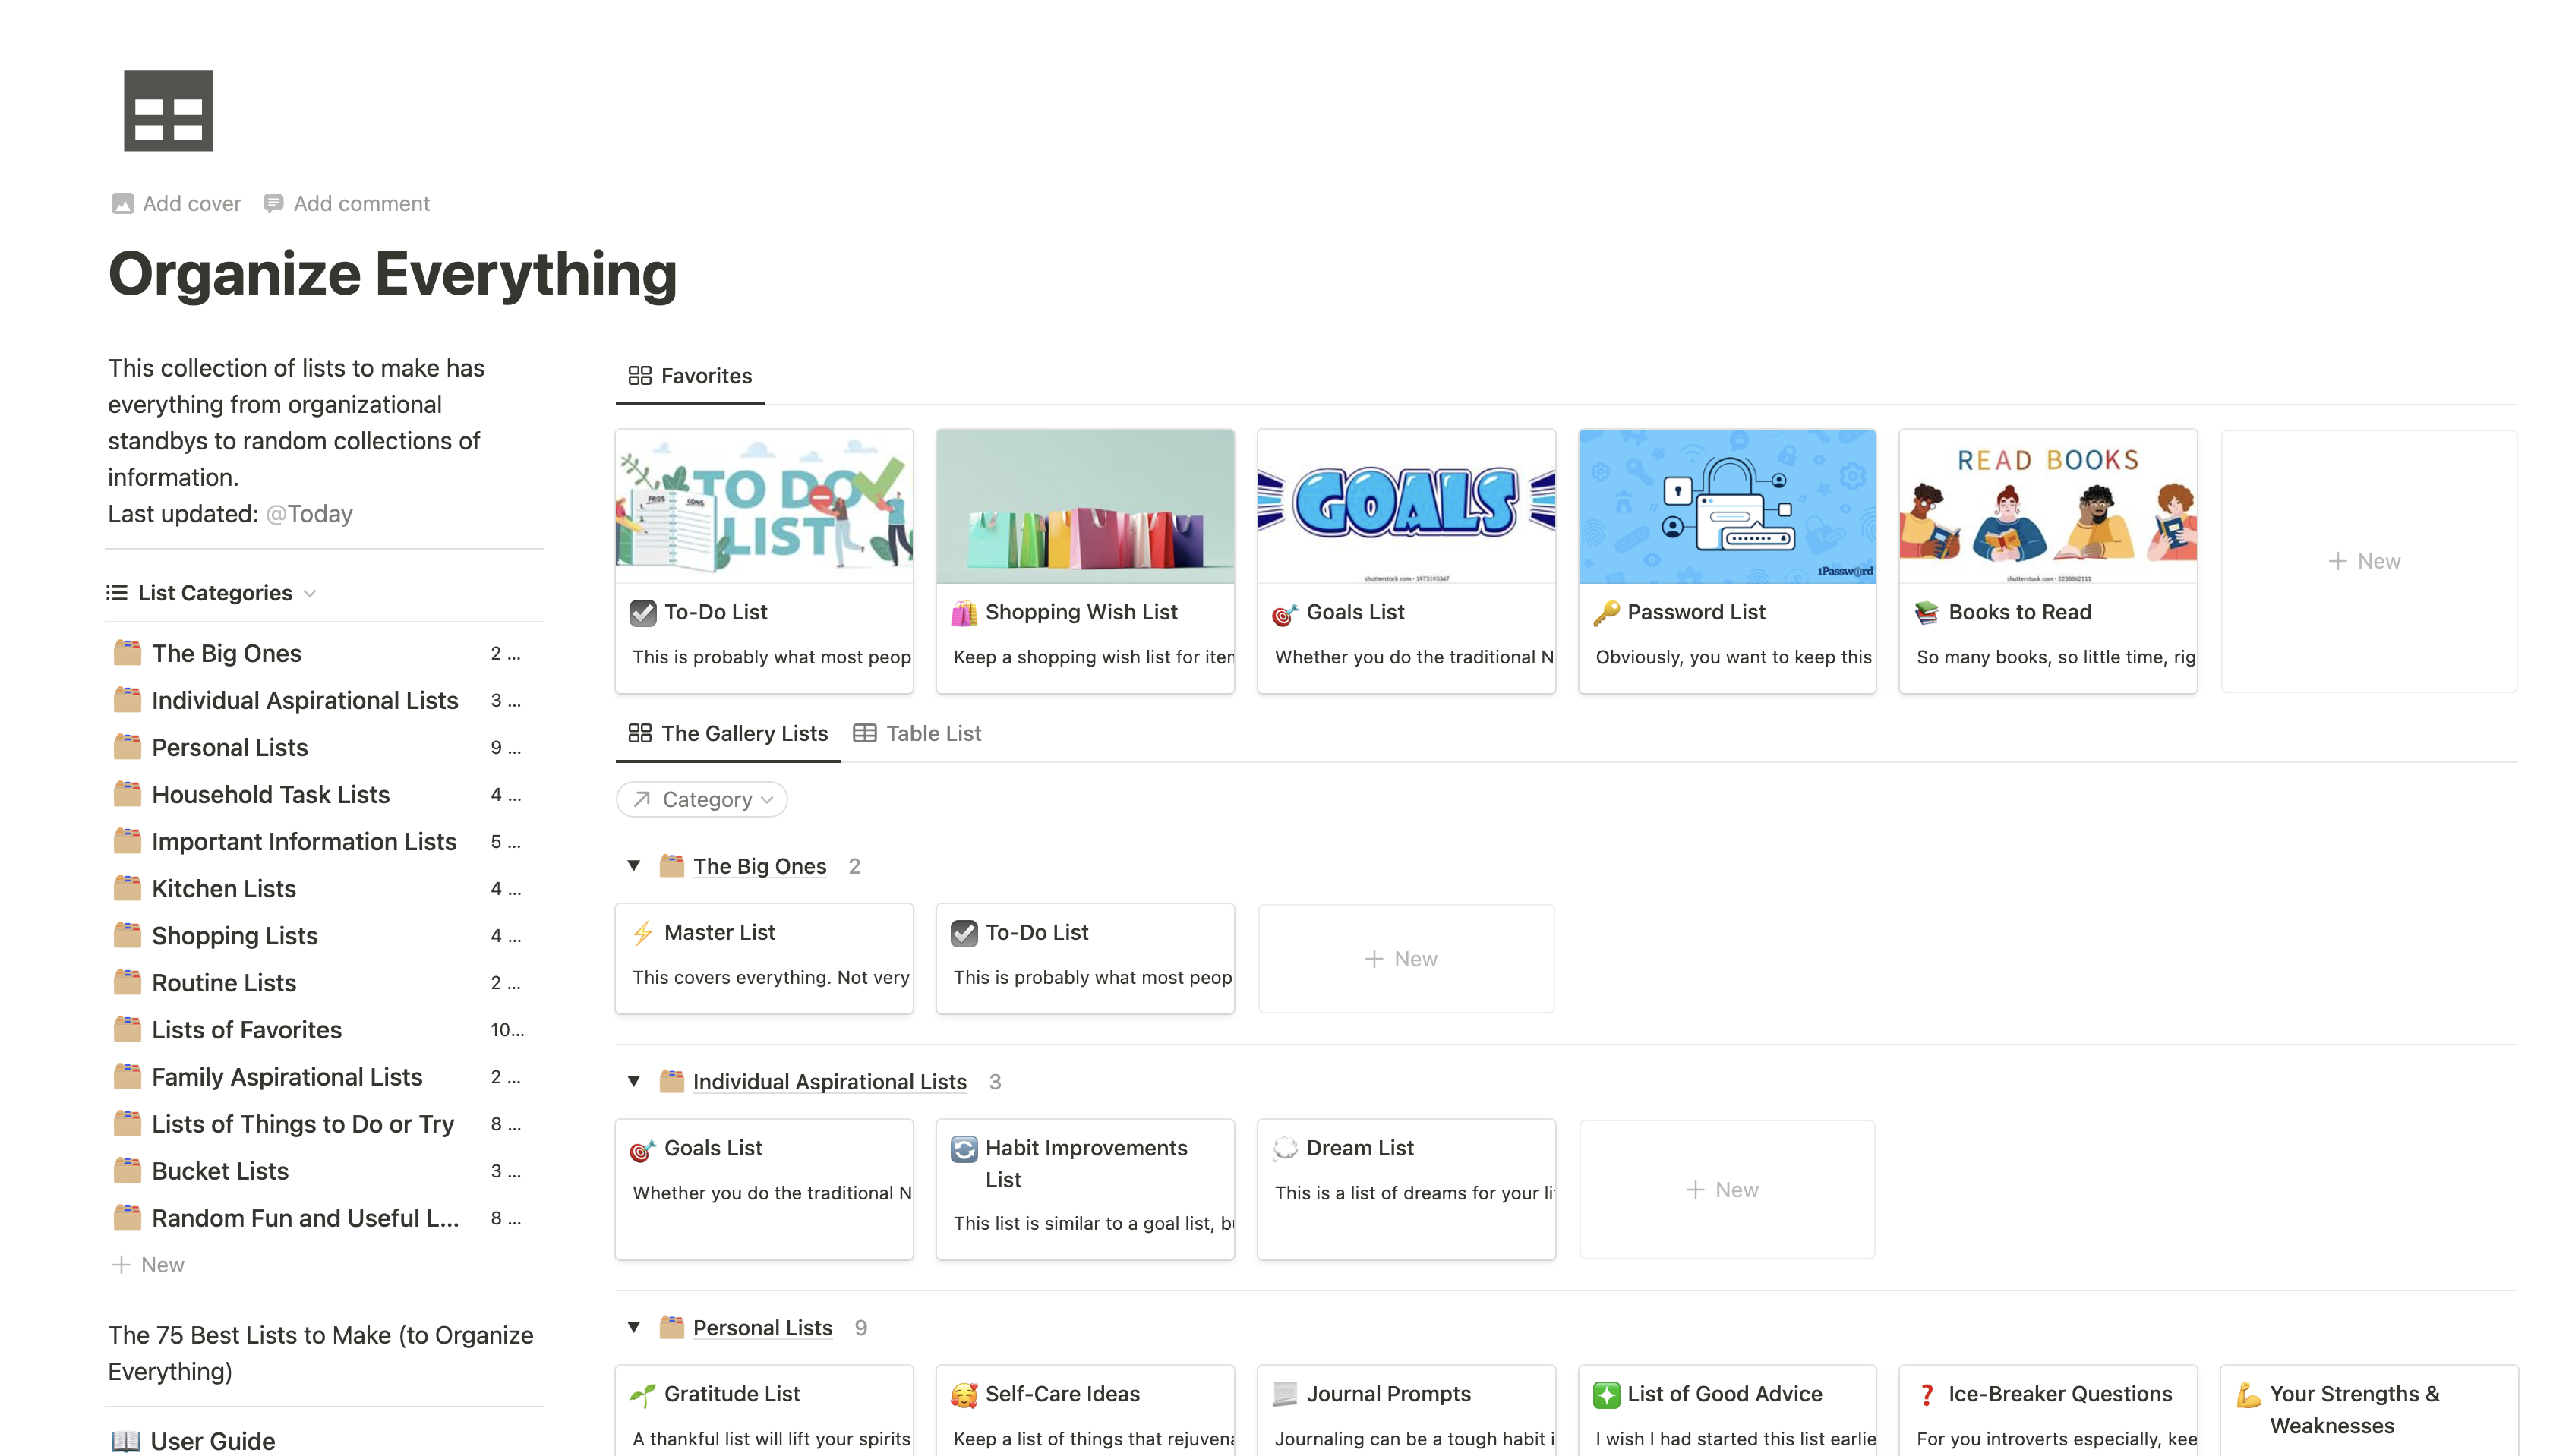Click the bullet list icon beside List Categories
Screen dimensions: 2550x1456
click(117, 592)
